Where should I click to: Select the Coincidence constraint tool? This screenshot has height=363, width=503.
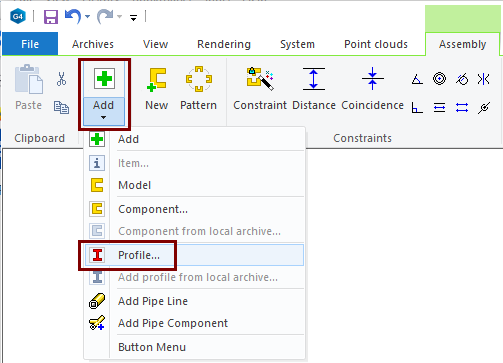point(373,79)
